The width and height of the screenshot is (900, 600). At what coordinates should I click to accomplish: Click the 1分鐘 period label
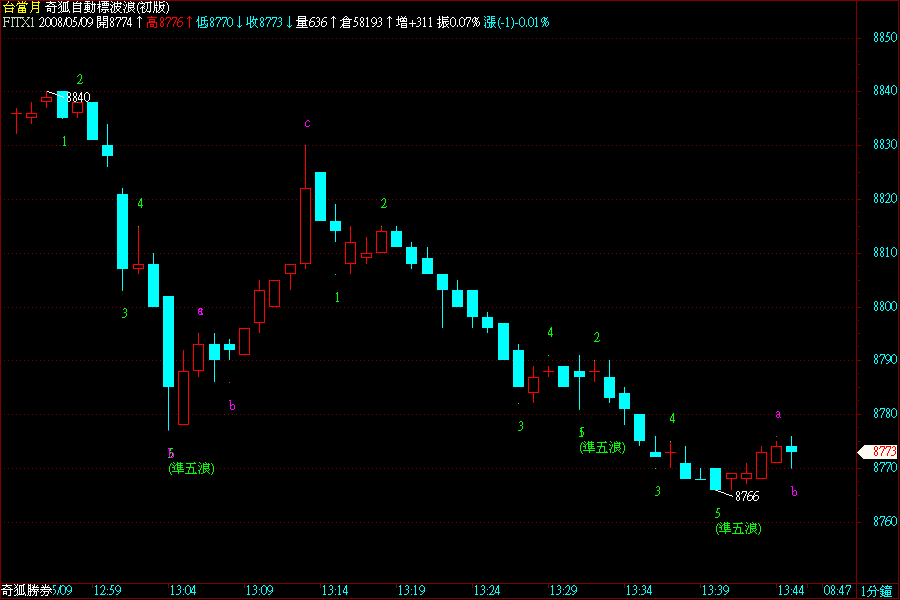[877, 591]
